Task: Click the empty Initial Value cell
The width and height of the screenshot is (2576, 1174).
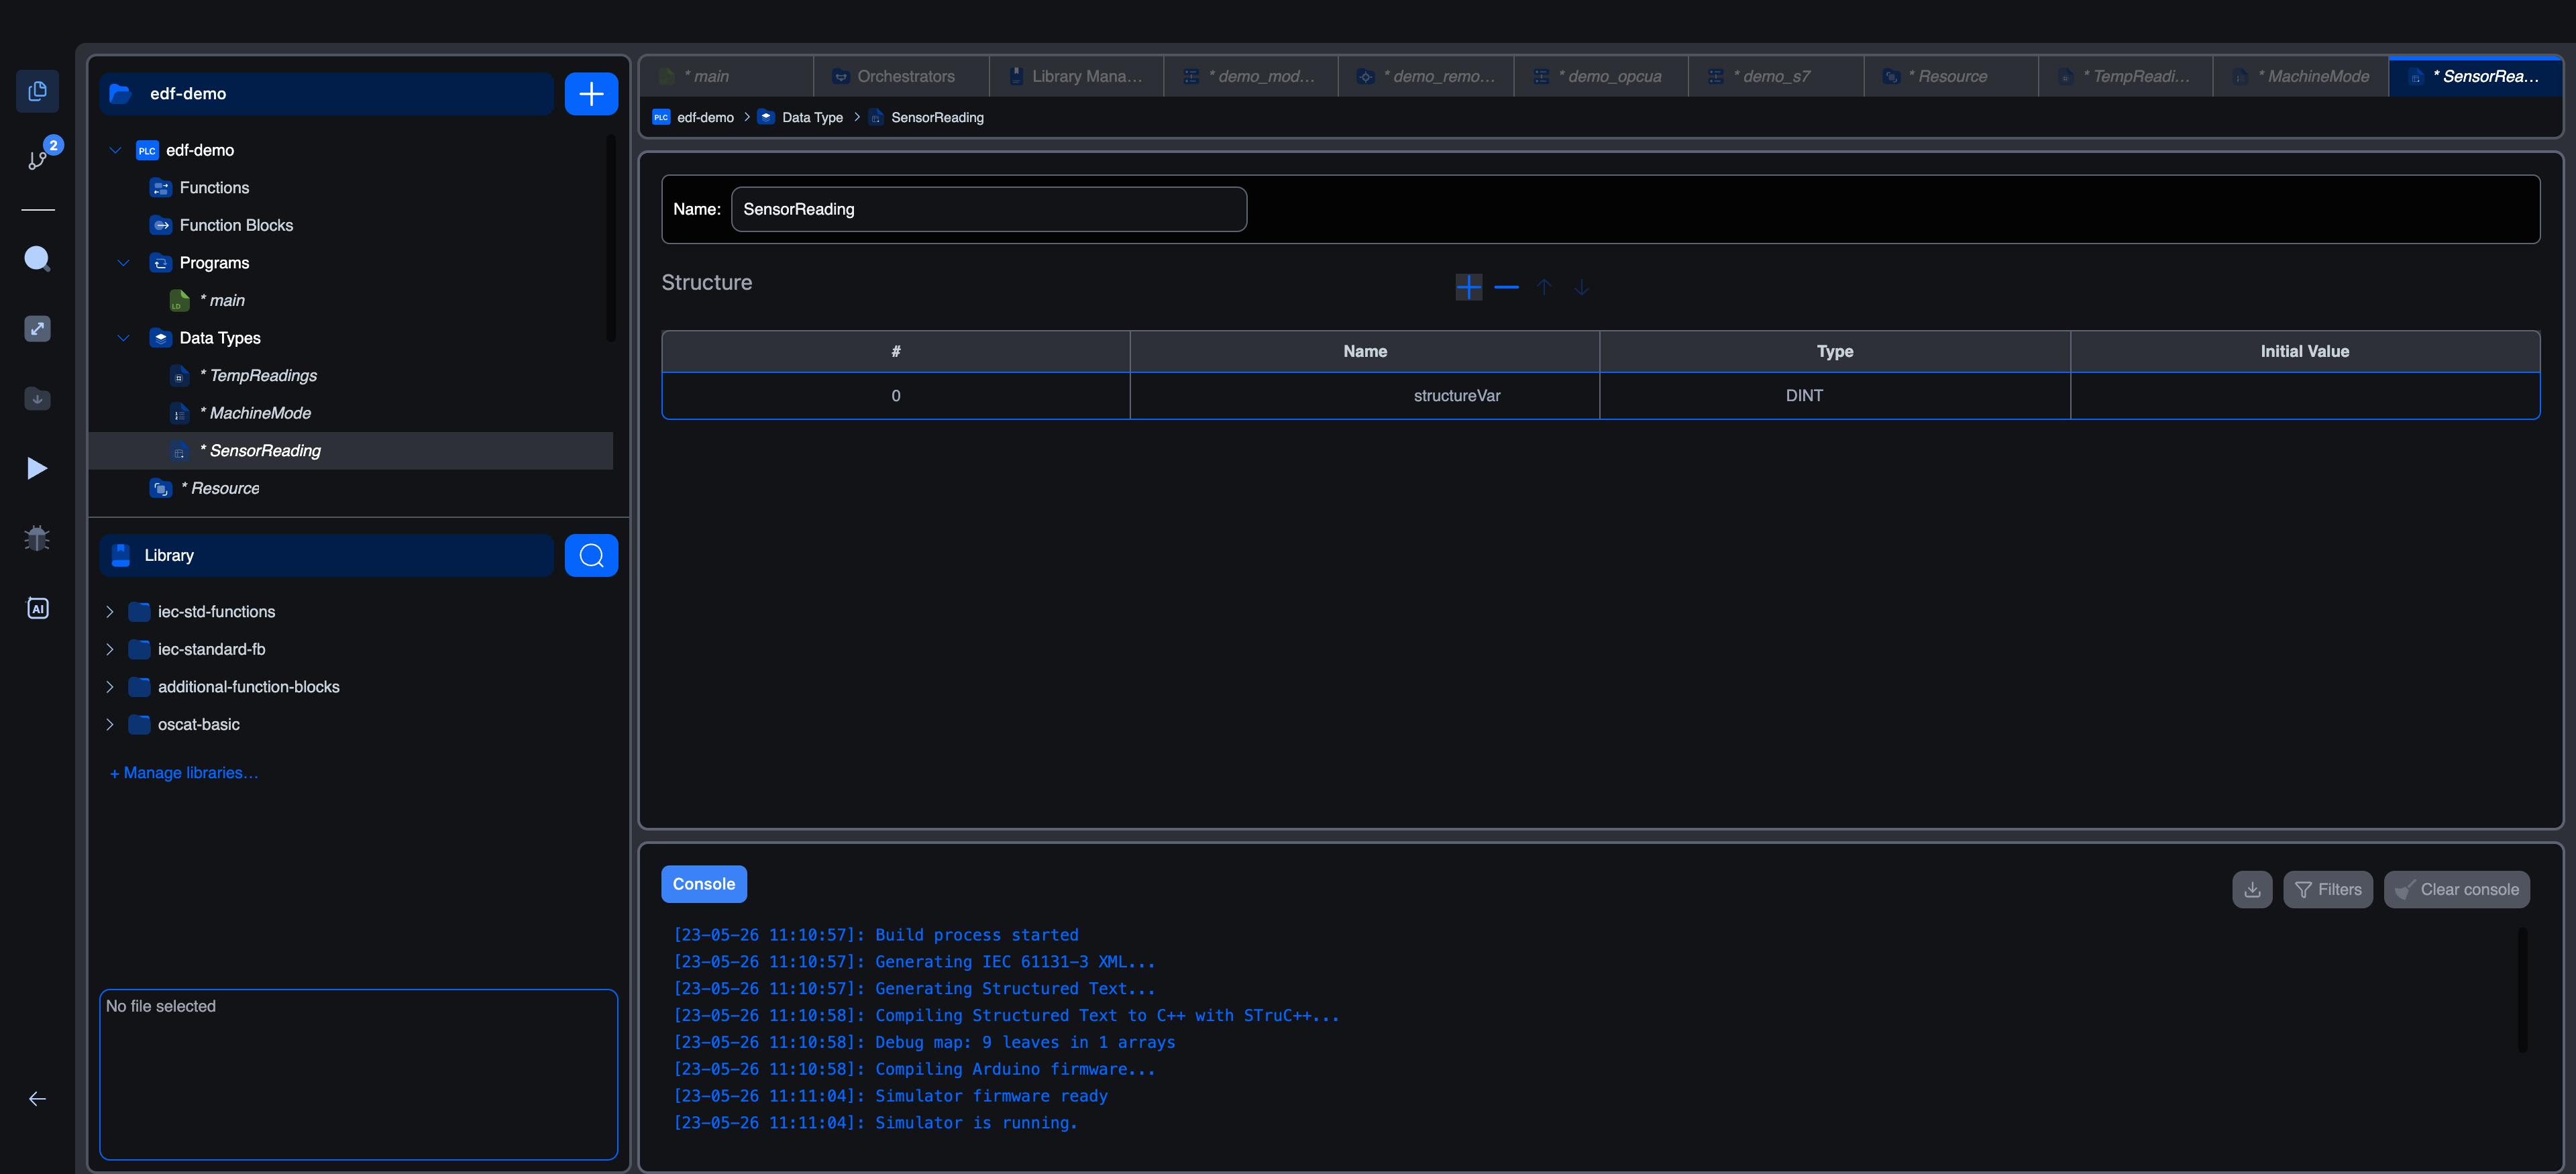Action: point(2304,396)
